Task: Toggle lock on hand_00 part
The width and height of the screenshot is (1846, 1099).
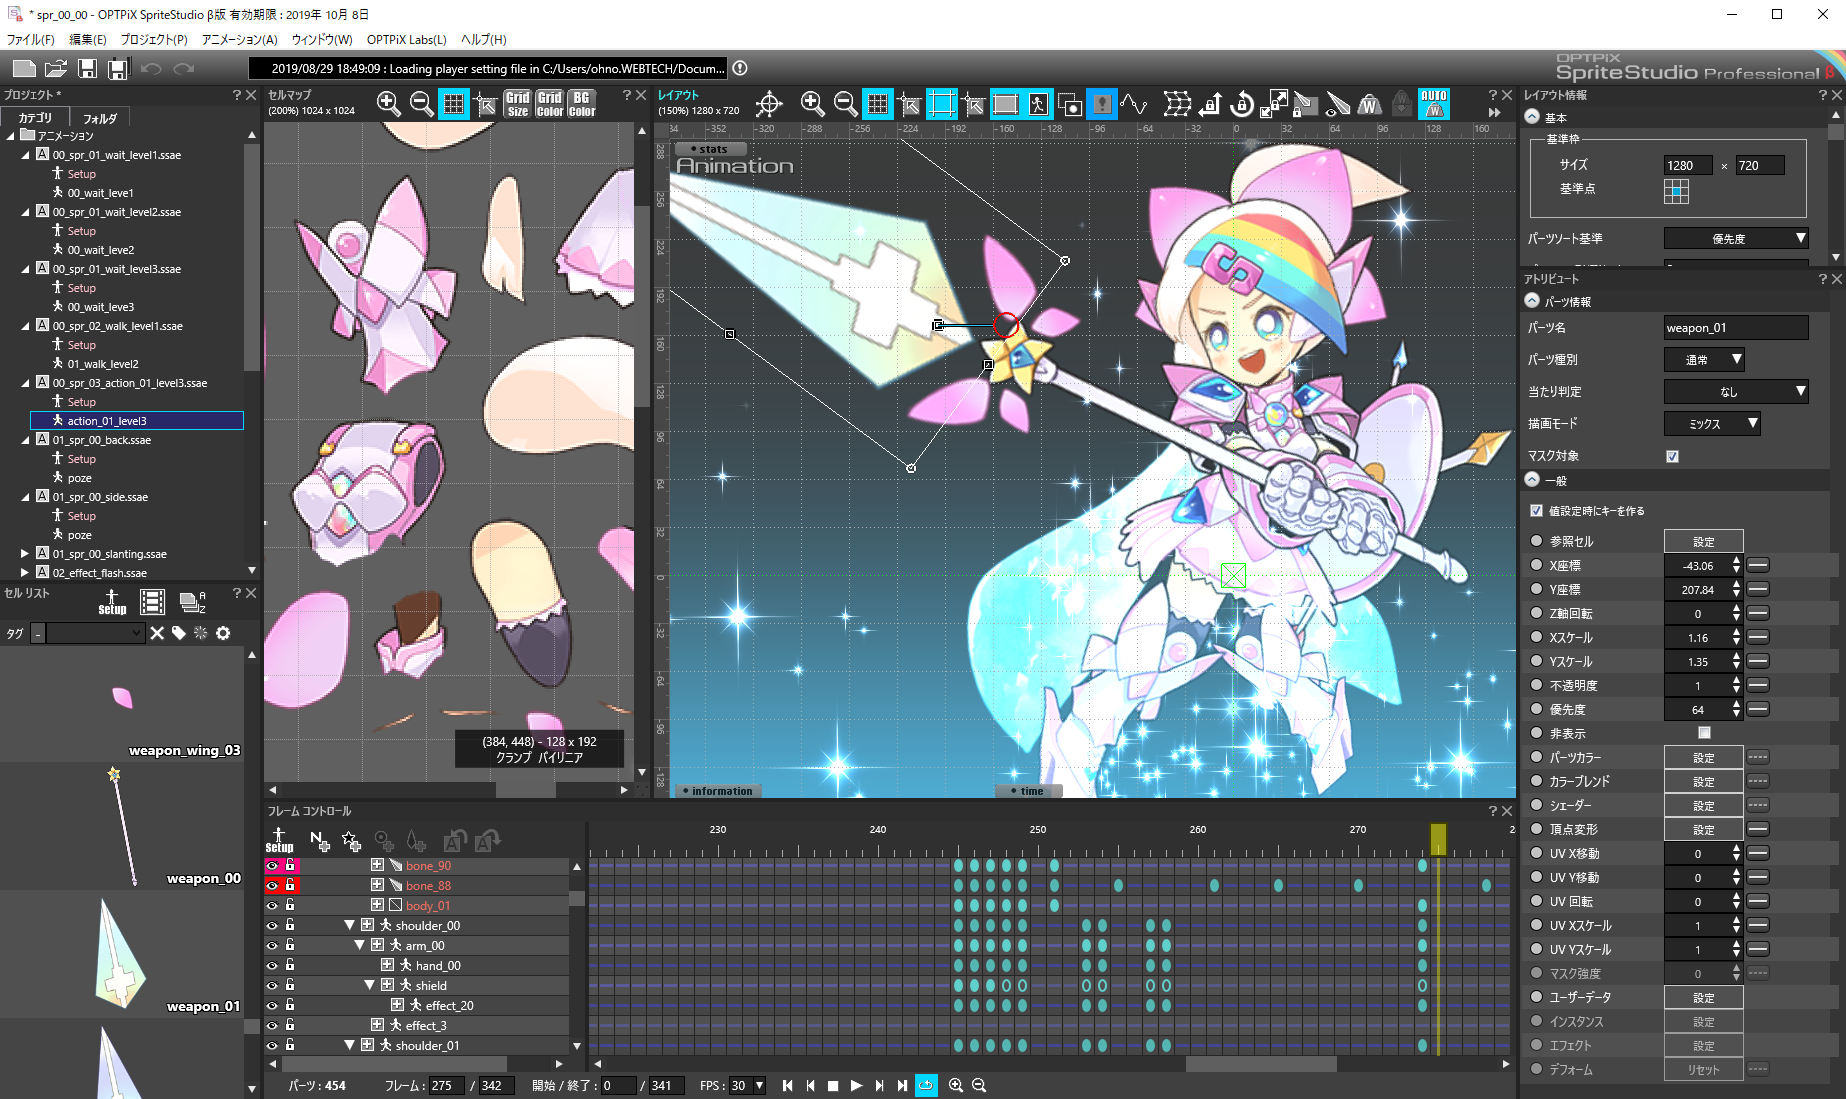Action: 290,965
